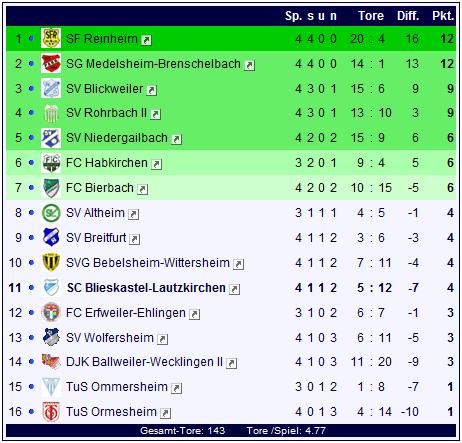Click the TuS Ormesheim red crest
Viewport: 462px width, 443px height.
(51, 412)
